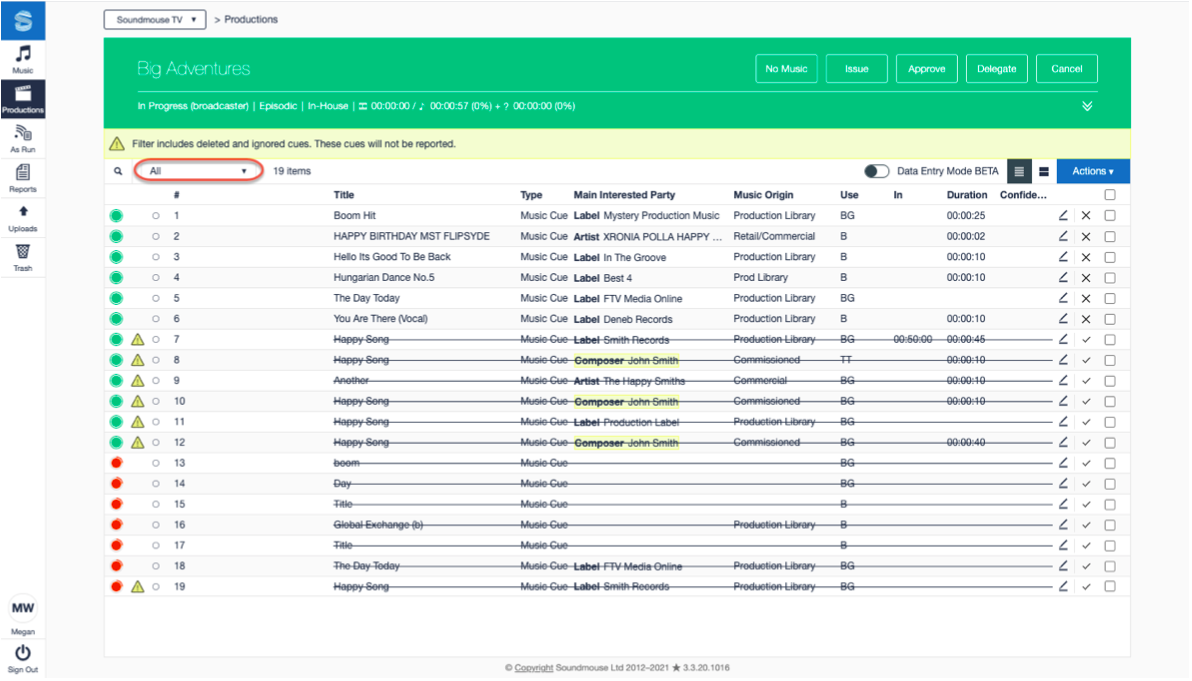This screenshot has width=1192, height=681.
Task: Click the 19 items count text
Action: pyautogui.click(x=292, y=171)
